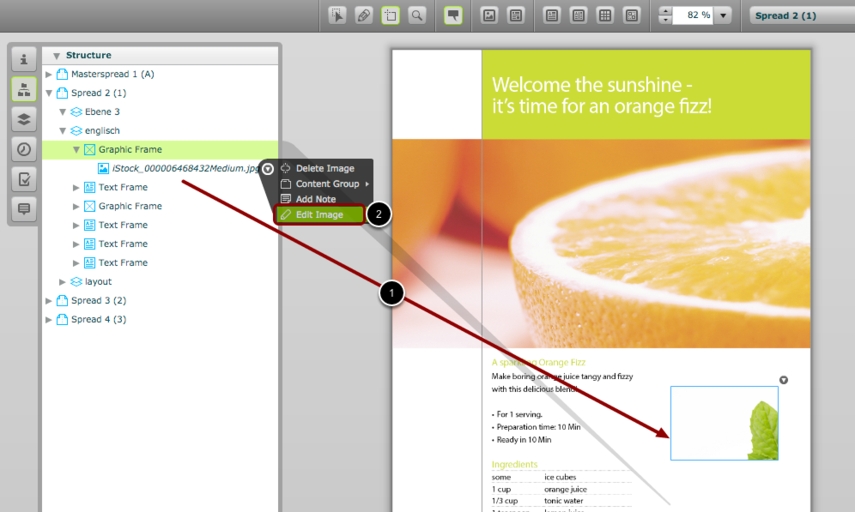Select Masterspread 1 (A) in the tree
The height and width of the screenshot is (512, 855).
tap(160, 74)
